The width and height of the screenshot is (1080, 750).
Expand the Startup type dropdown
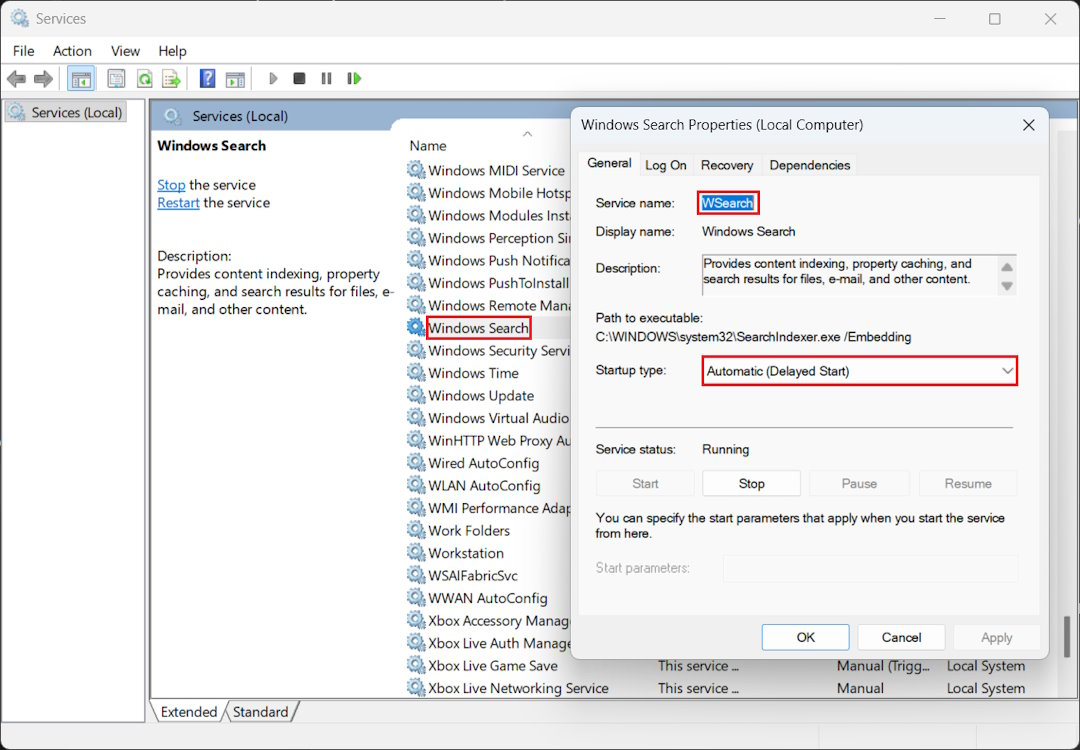pos(859,371)
